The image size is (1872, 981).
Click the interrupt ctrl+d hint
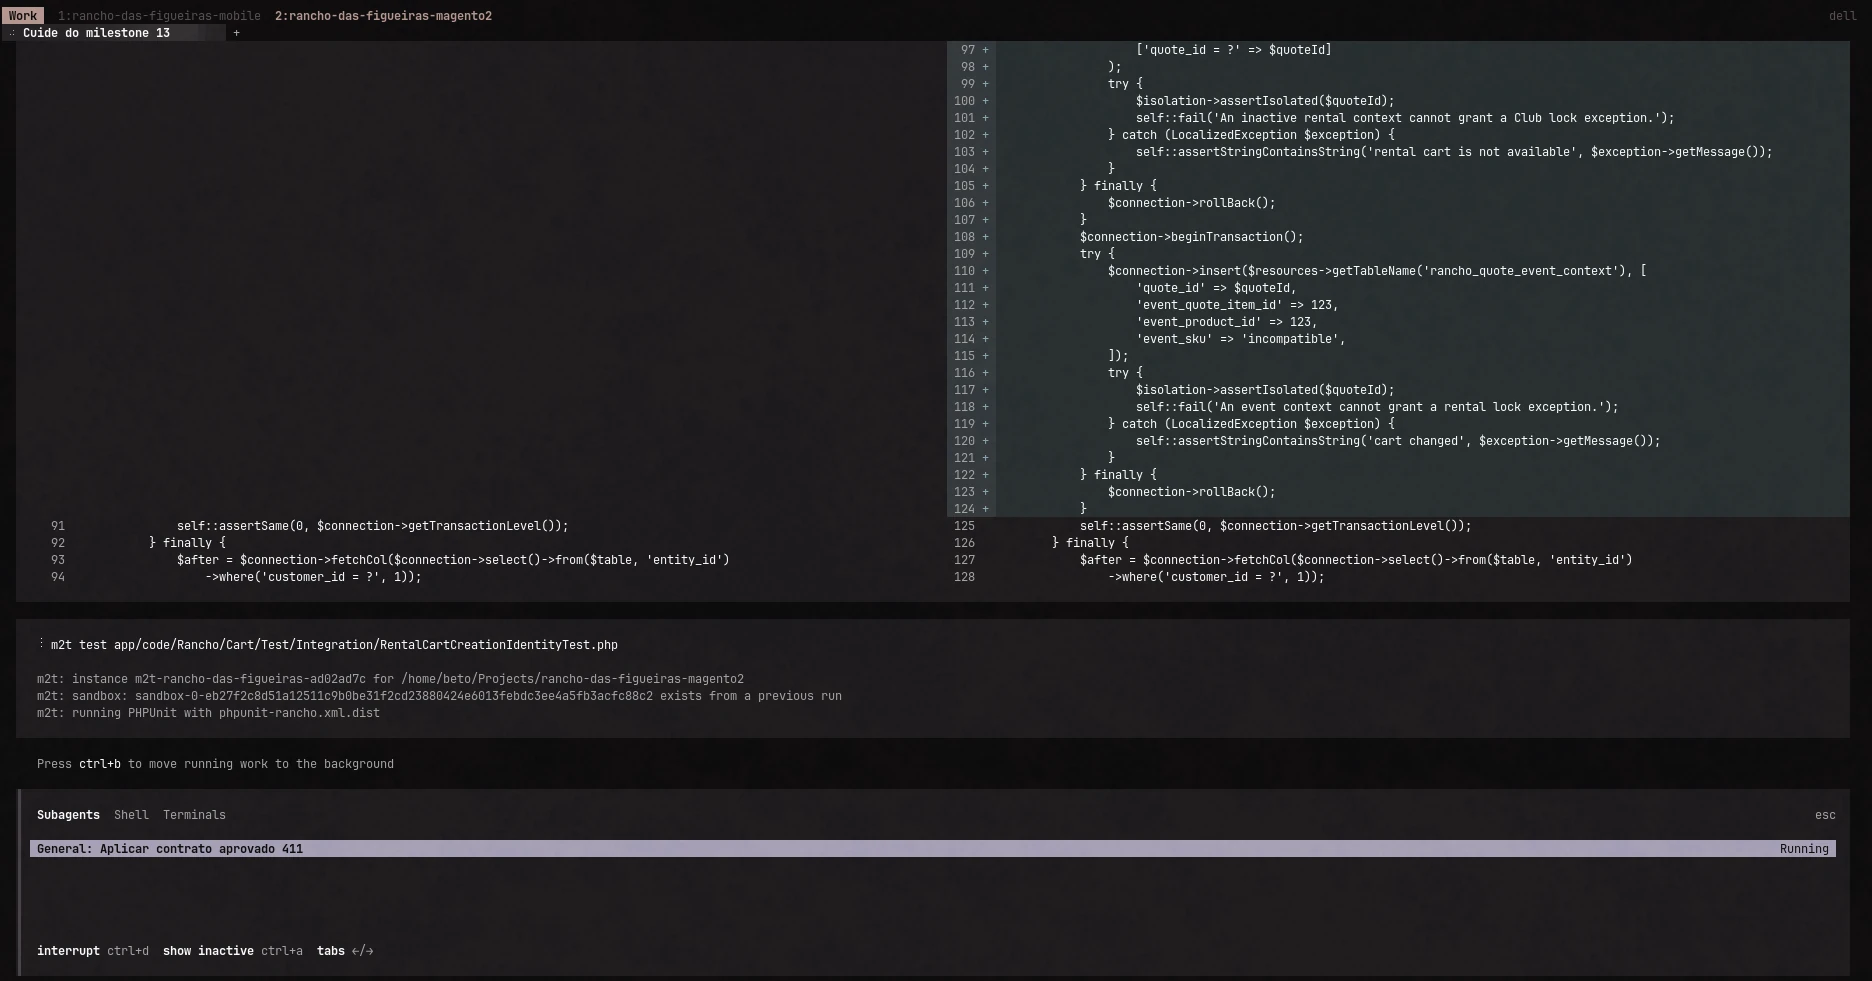(93, 951)
